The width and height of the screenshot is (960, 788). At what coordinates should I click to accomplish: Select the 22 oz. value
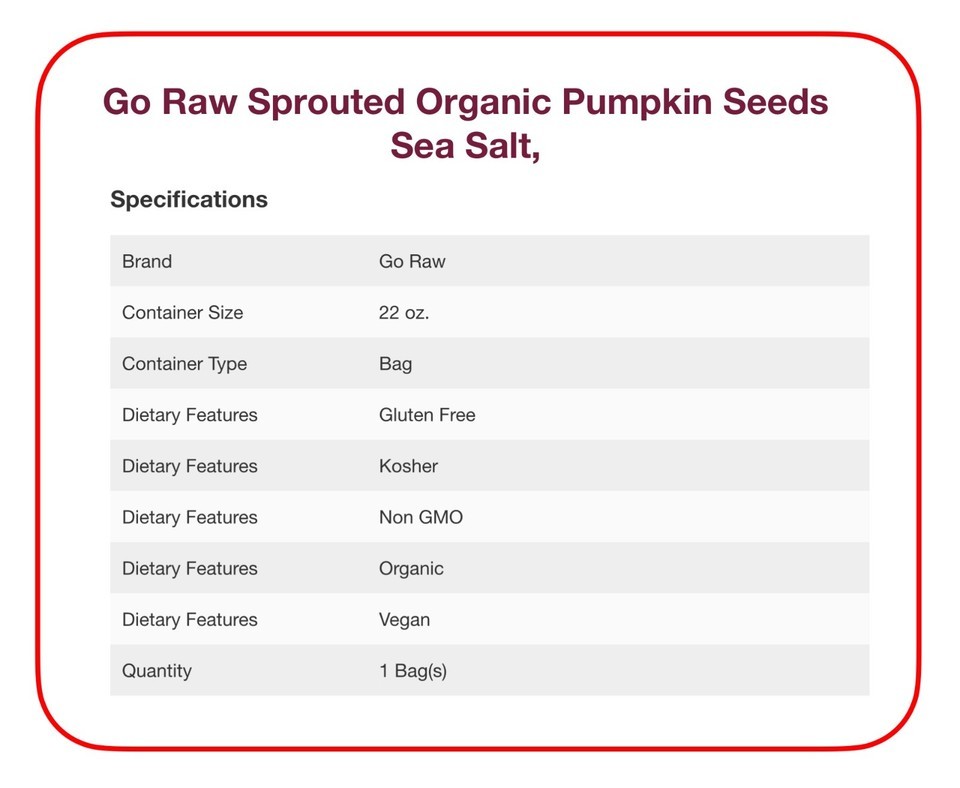pyautogui.click(x=404, y=313)
